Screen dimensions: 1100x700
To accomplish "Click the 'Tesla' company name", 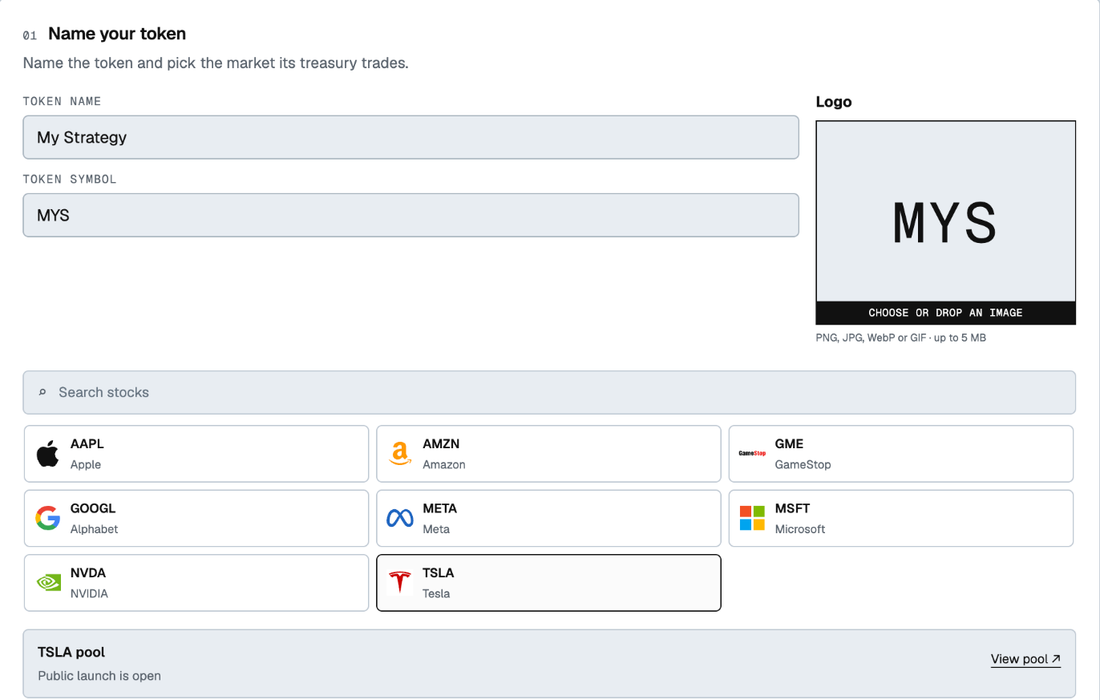I will (x=436, y=593).
